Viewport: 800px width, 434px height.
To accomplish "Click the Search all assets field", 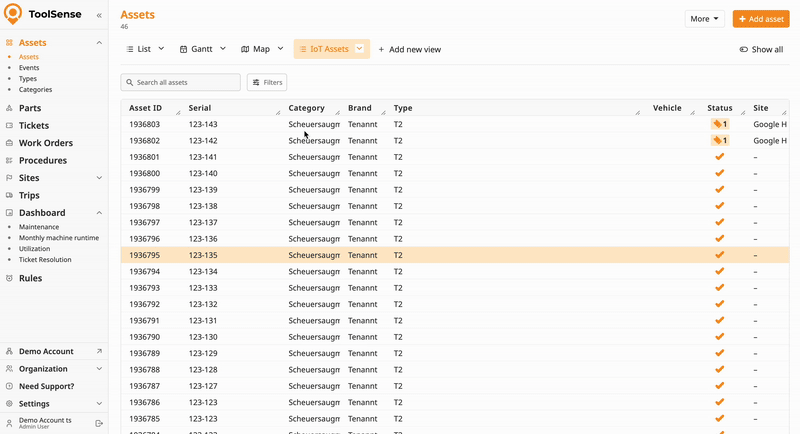I will click(181, 82).
